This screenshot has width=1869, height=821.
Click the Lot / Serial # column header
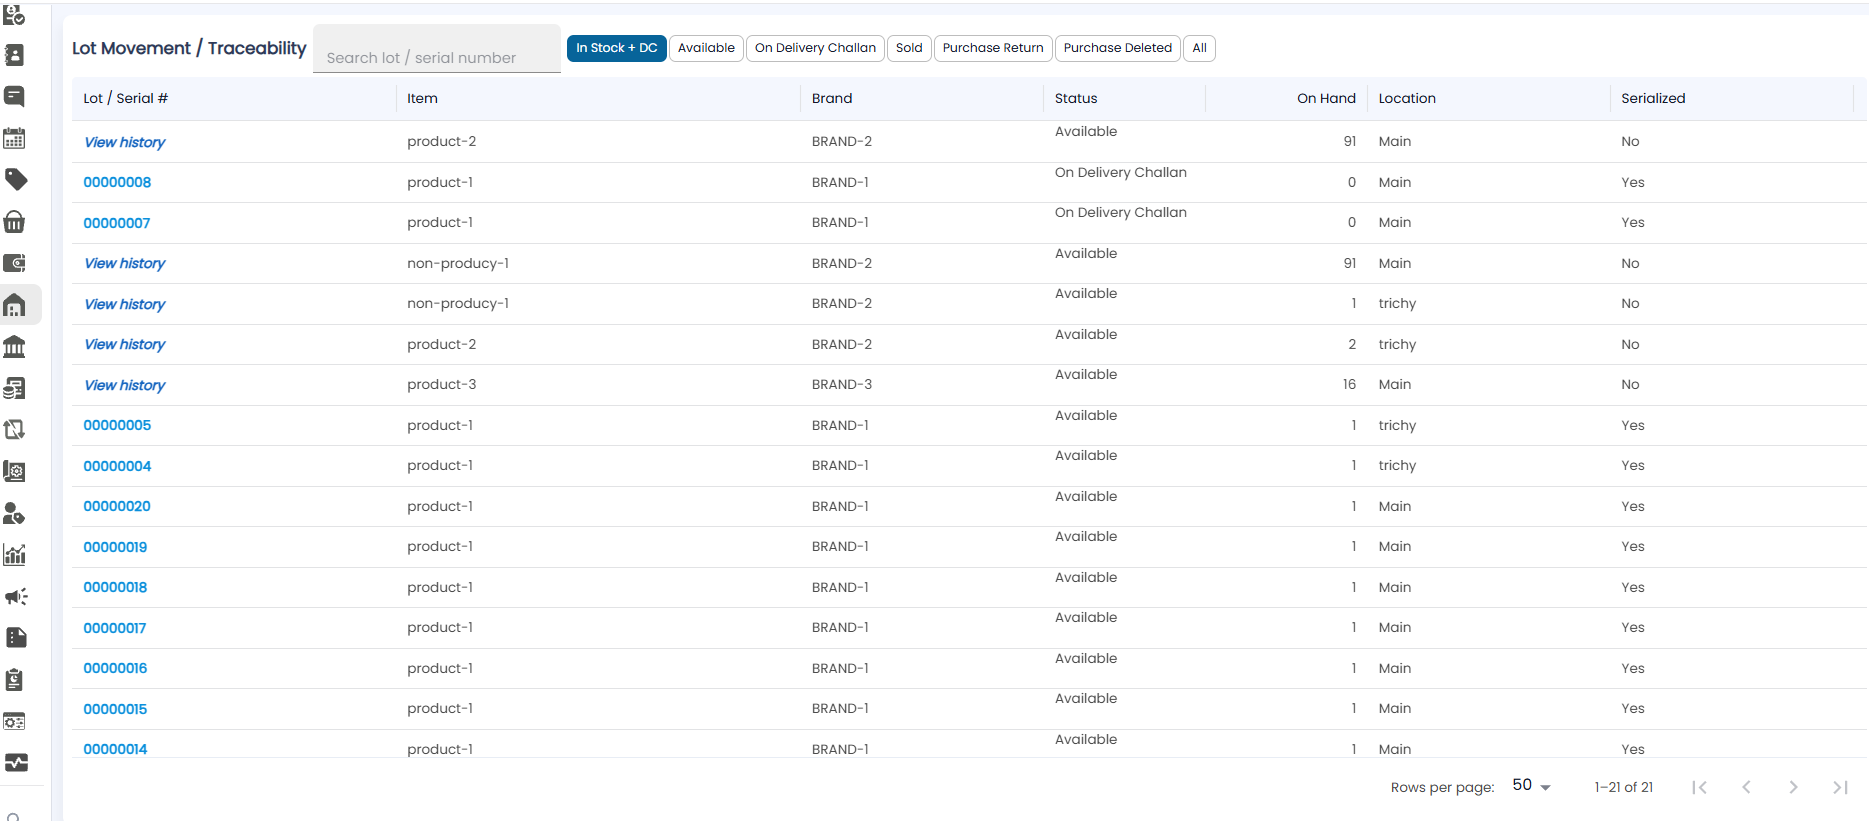[x=125, y=98]
